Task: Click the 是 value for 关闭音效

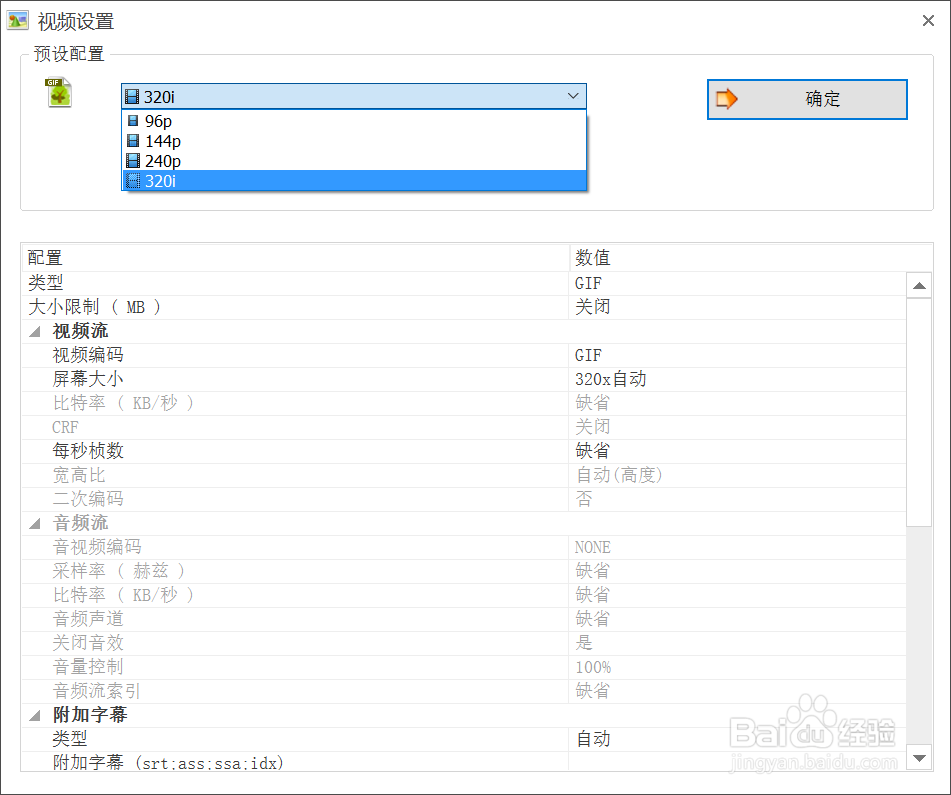Action: (583, 643)
